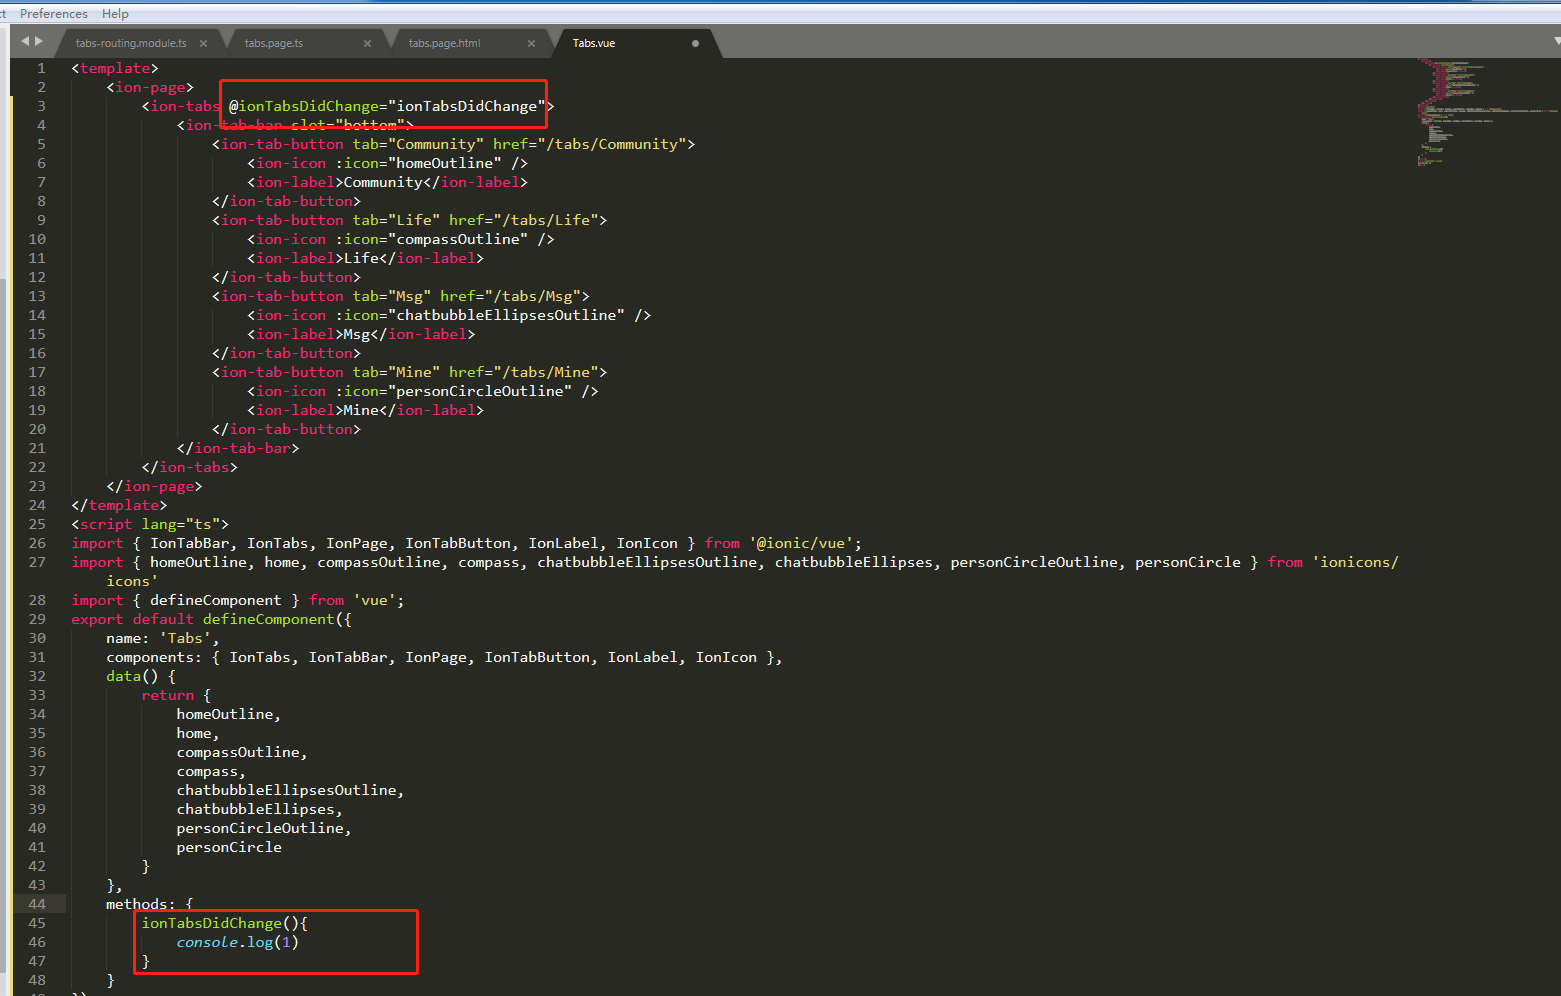1561x996 pixels.
Task: Open the Preferences menu
Action: pyautogui.click(x=54, y=13)
